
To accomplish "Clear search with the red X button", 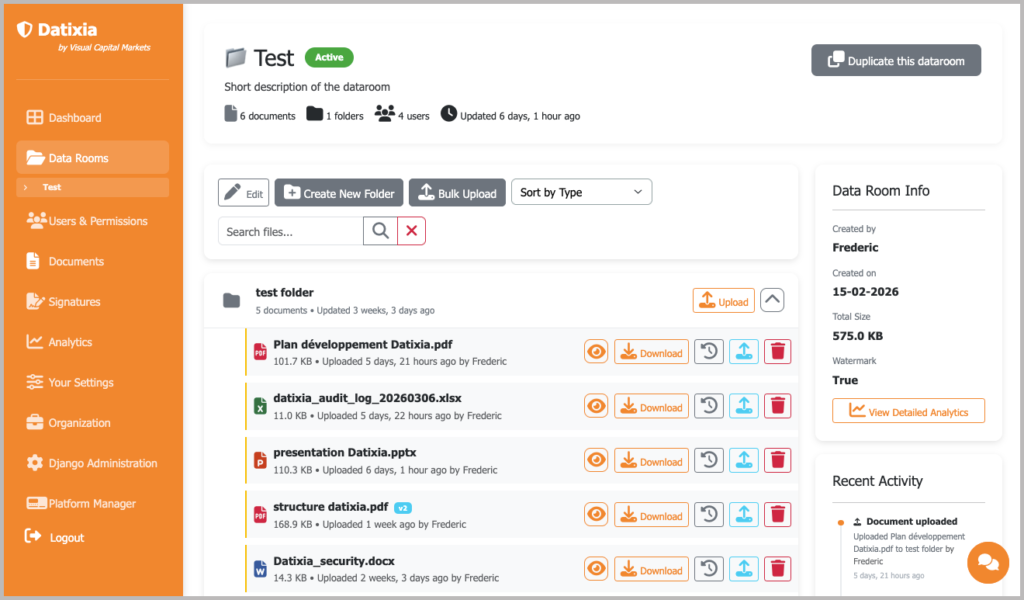I will point(411,231).
